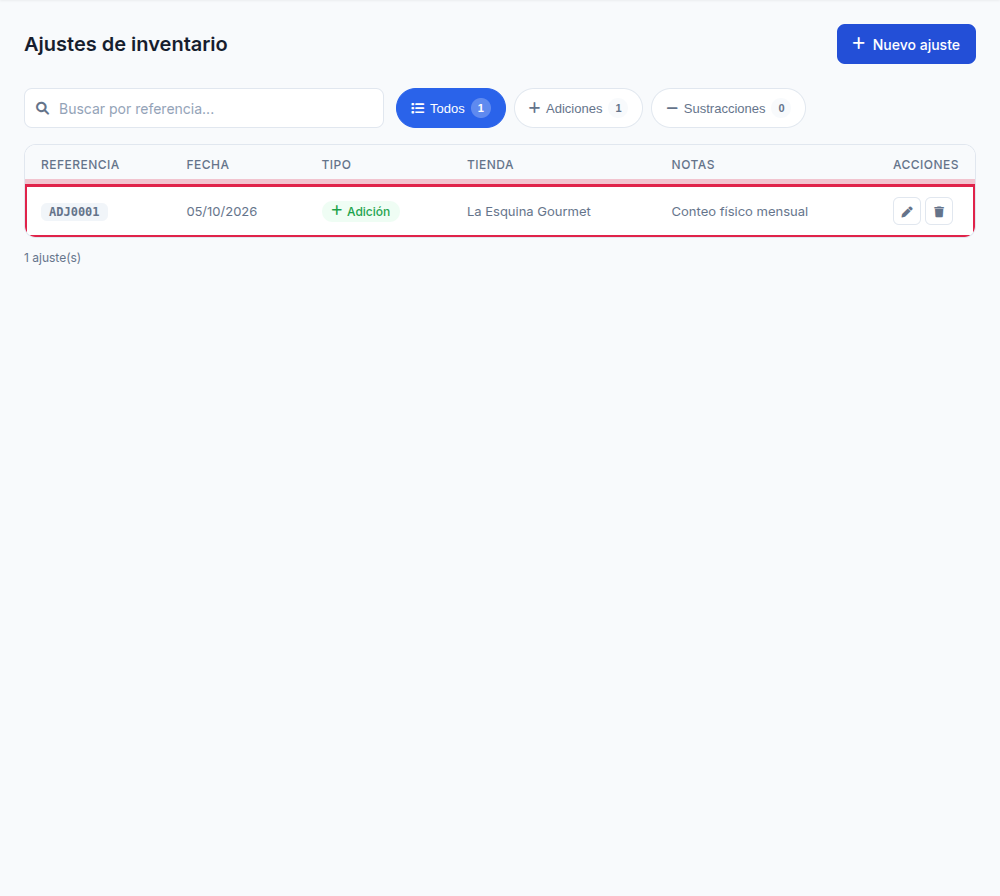Filter by Adiciones
The width and height of the screenshot is (1000, 896).
[578, 108]
